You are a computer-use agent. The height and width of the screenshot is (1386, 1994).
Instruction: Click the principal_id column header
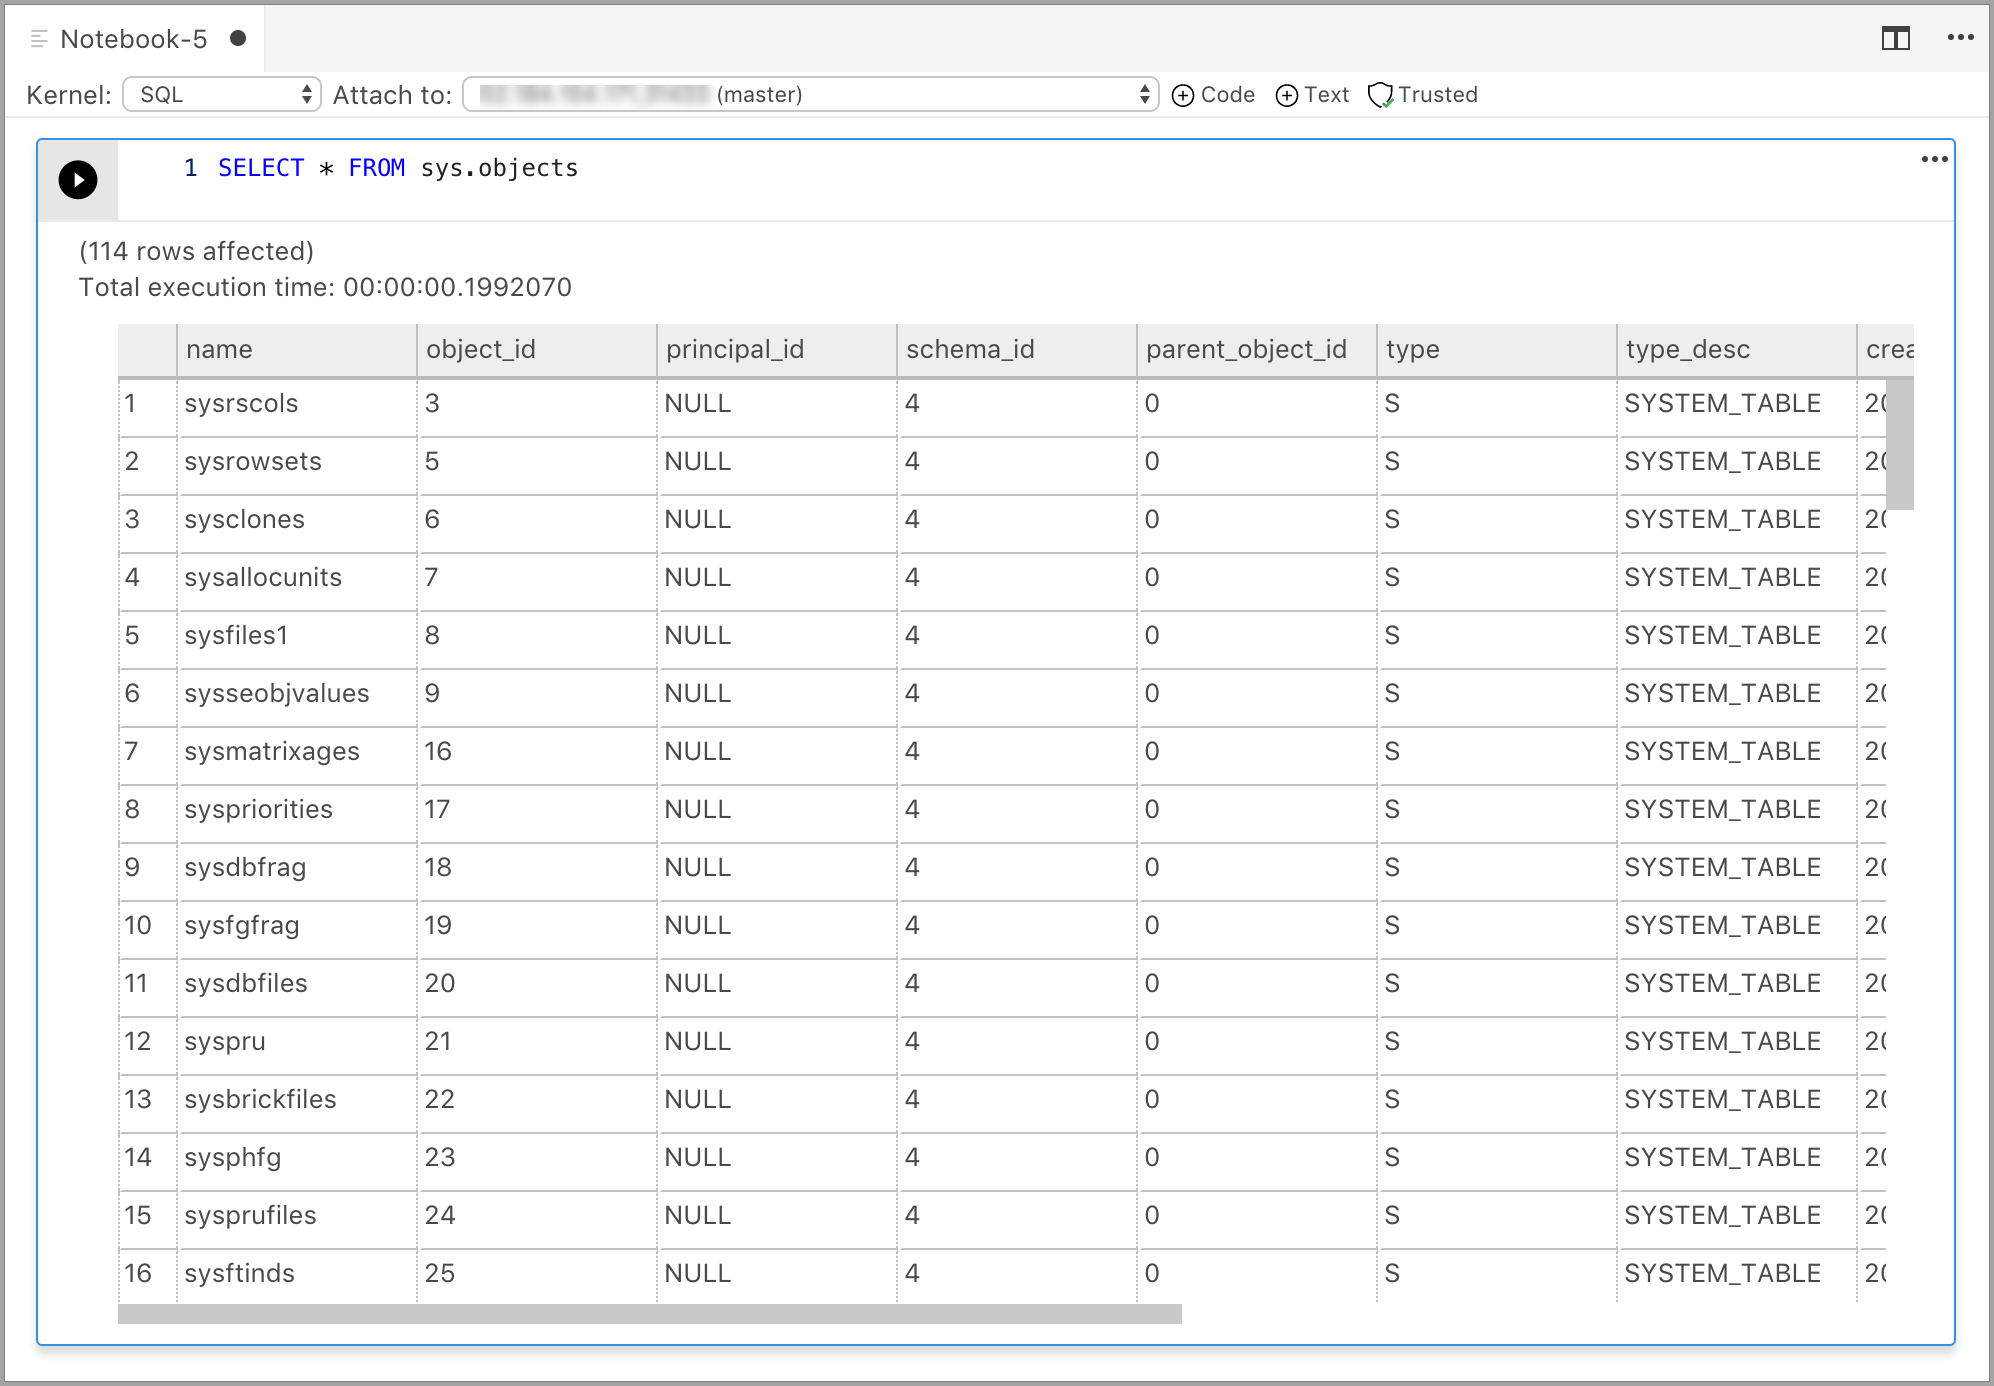point(777,350)
